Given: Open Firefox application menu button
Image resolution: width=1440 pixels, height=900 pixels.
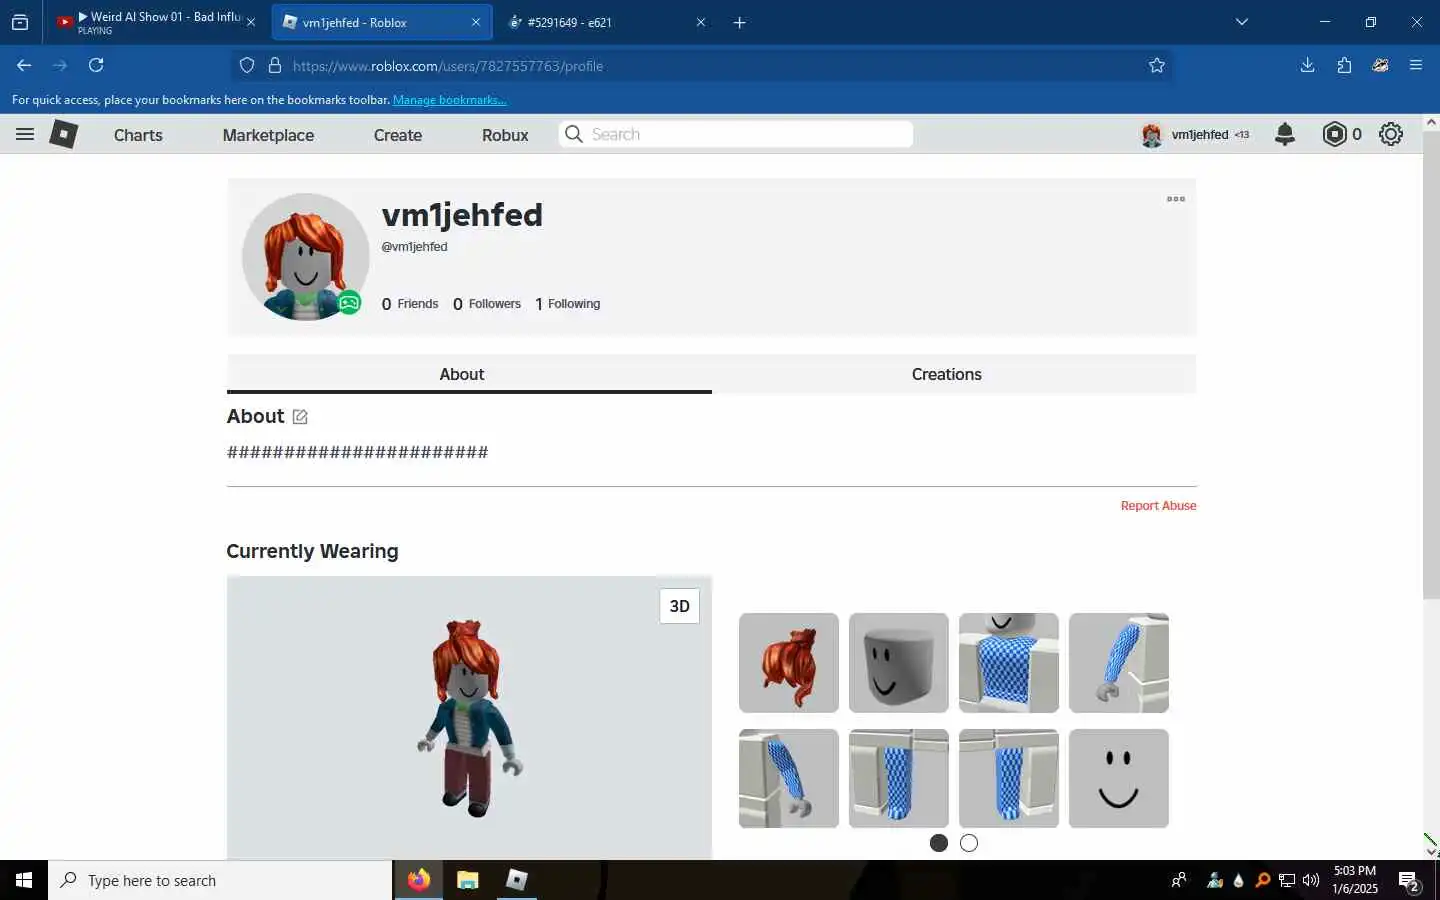Looking at the screenshot, I should (1416, 65).
